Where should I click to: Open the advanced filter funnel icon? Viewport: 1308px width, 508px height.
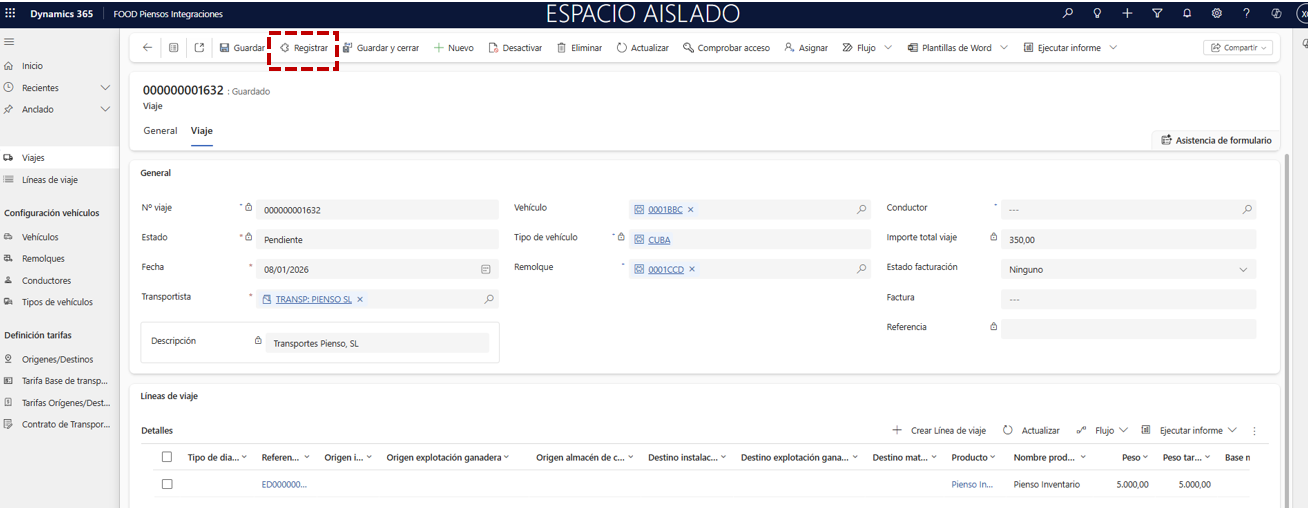click(1157, 14)
